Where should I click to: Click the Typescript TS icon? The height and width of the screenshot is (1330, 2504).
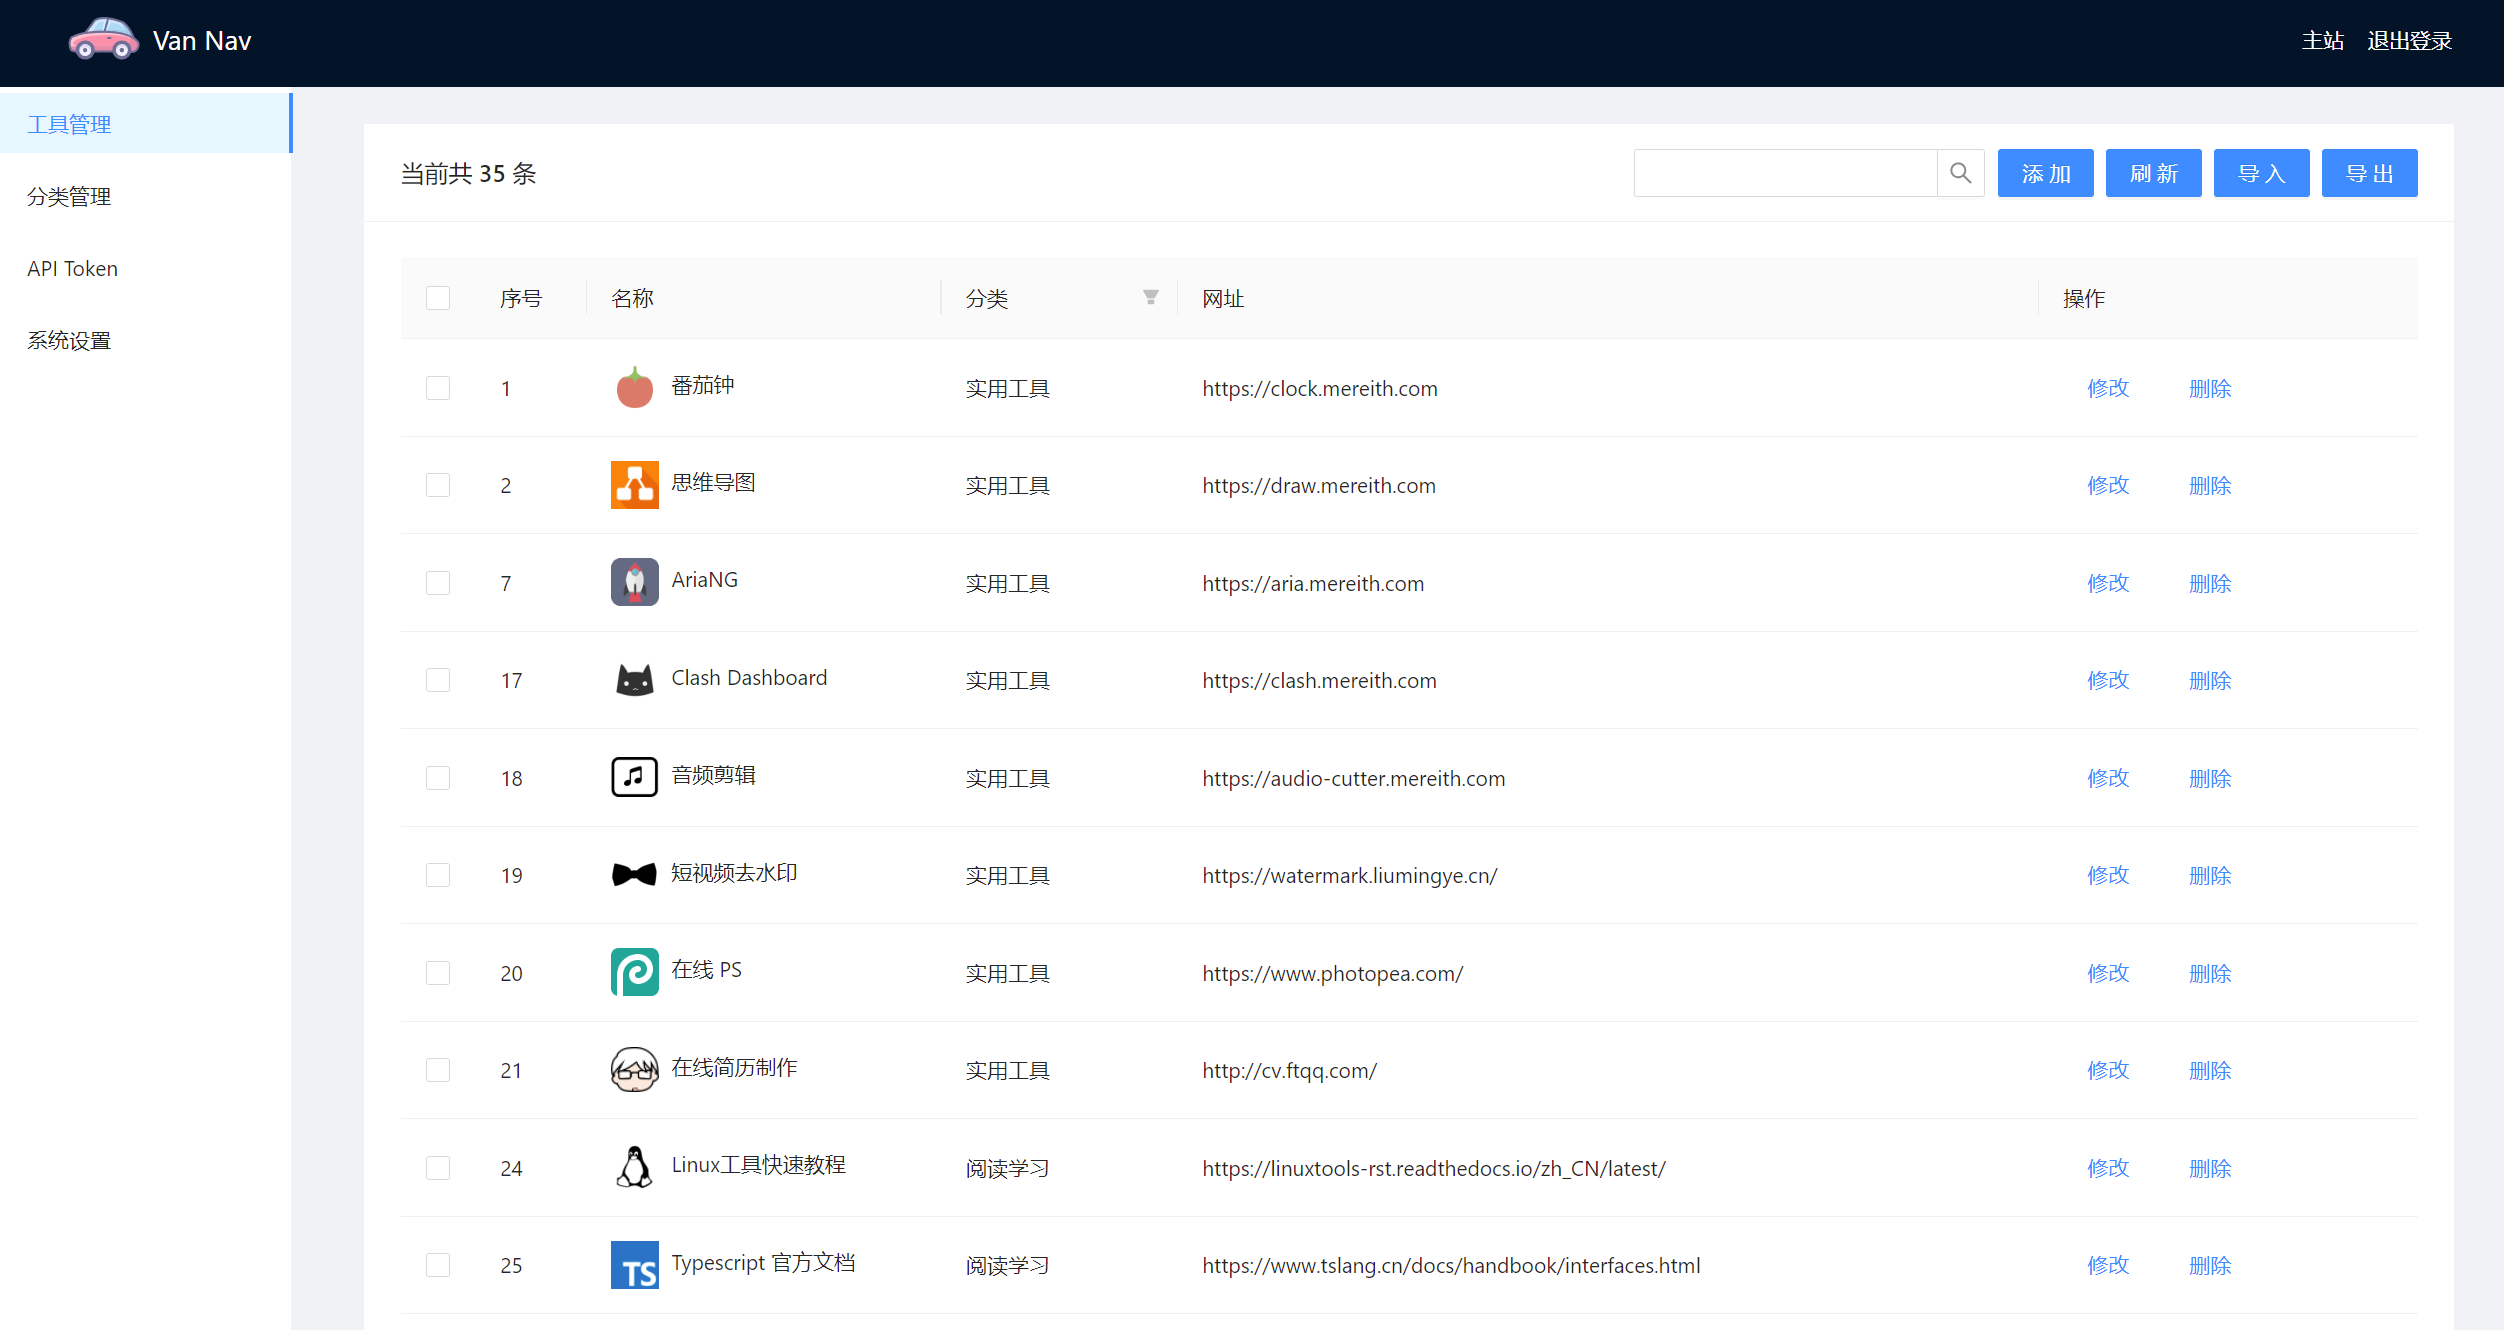coord(634,1265)
